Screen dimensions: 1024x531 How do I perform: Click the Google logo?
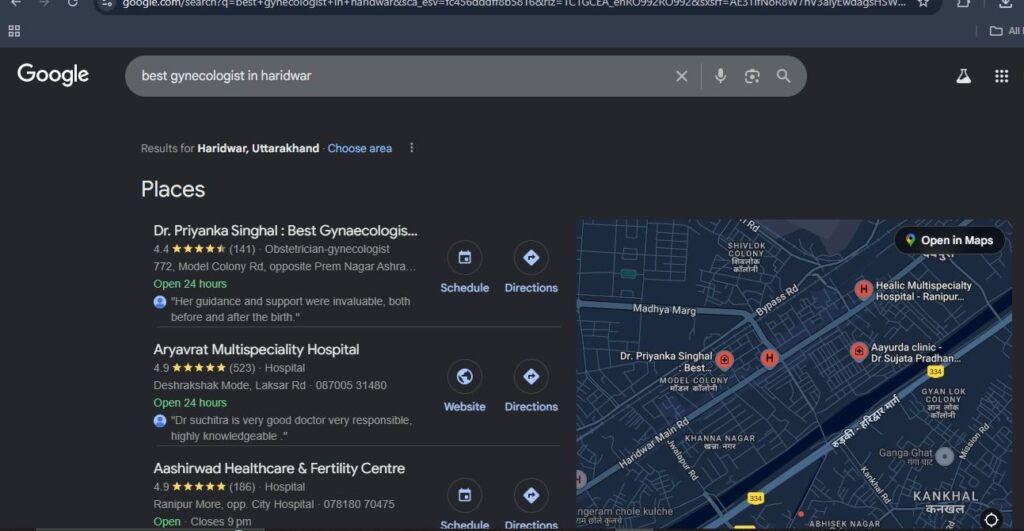point(53,75)
